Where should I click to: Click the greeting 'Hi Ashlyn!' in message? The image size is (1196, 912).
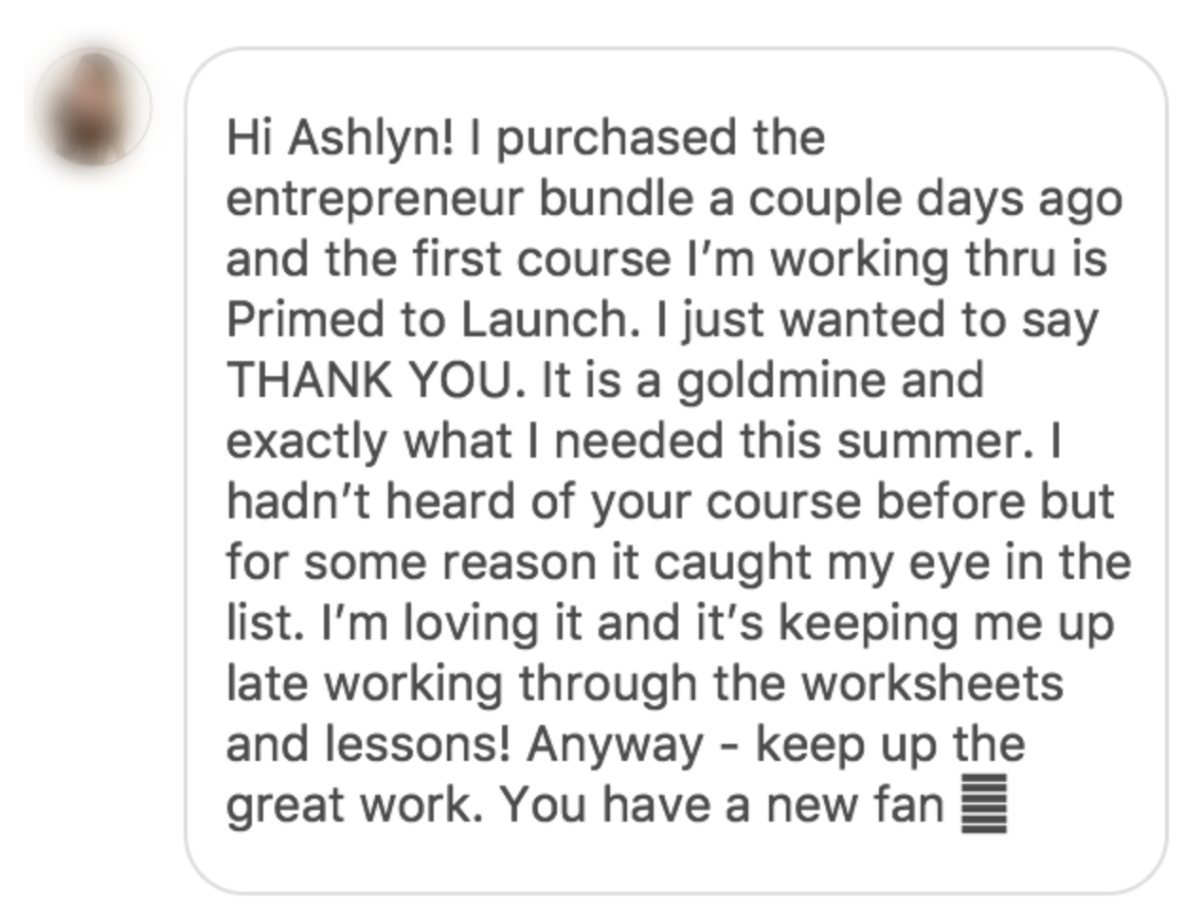click(339, 138)
